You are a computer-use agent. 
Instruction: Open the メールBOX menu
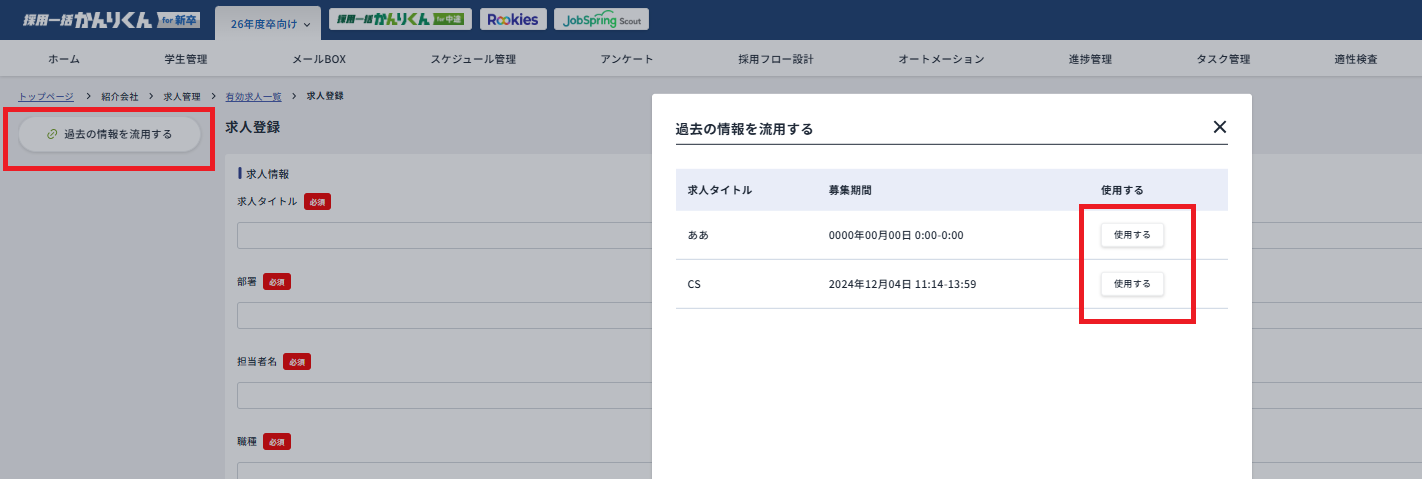[x=319, y=59]
